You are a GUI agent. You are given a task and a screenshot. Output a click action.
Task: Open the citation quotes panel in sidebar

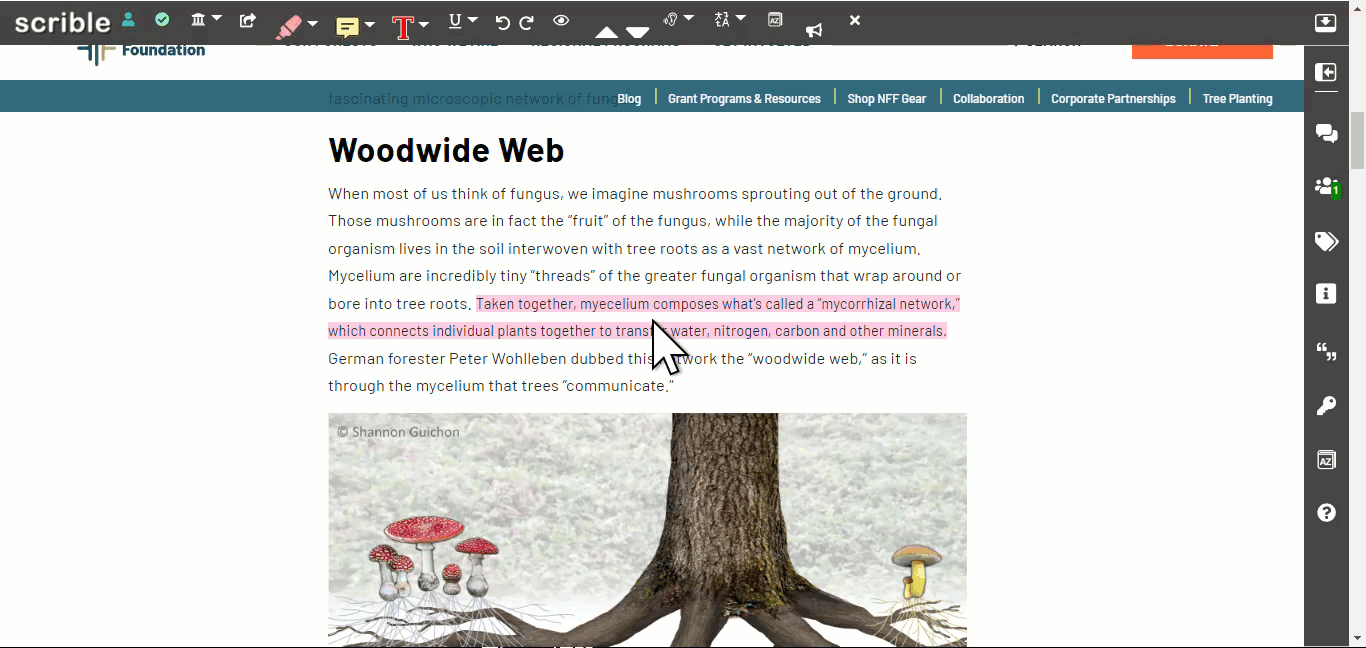1326,351
